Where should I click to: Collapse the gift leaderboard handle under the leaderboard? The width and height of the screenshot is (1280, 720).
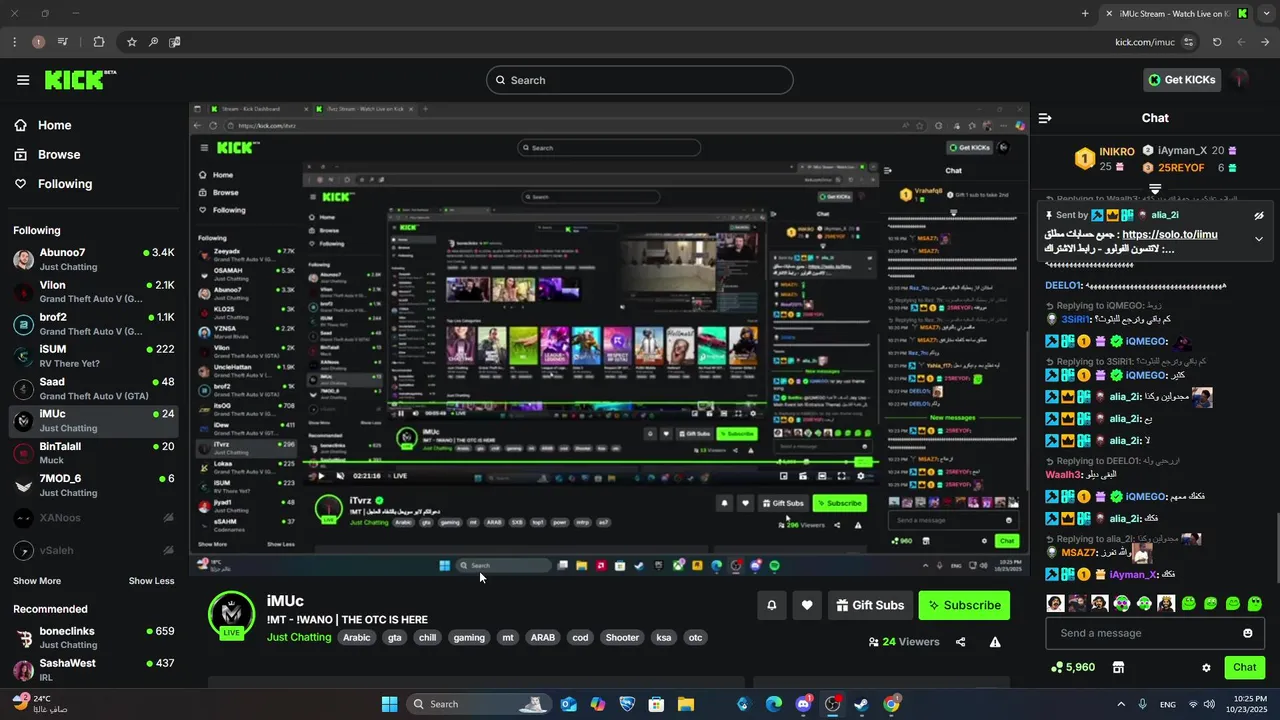(x=1155, y=188)
